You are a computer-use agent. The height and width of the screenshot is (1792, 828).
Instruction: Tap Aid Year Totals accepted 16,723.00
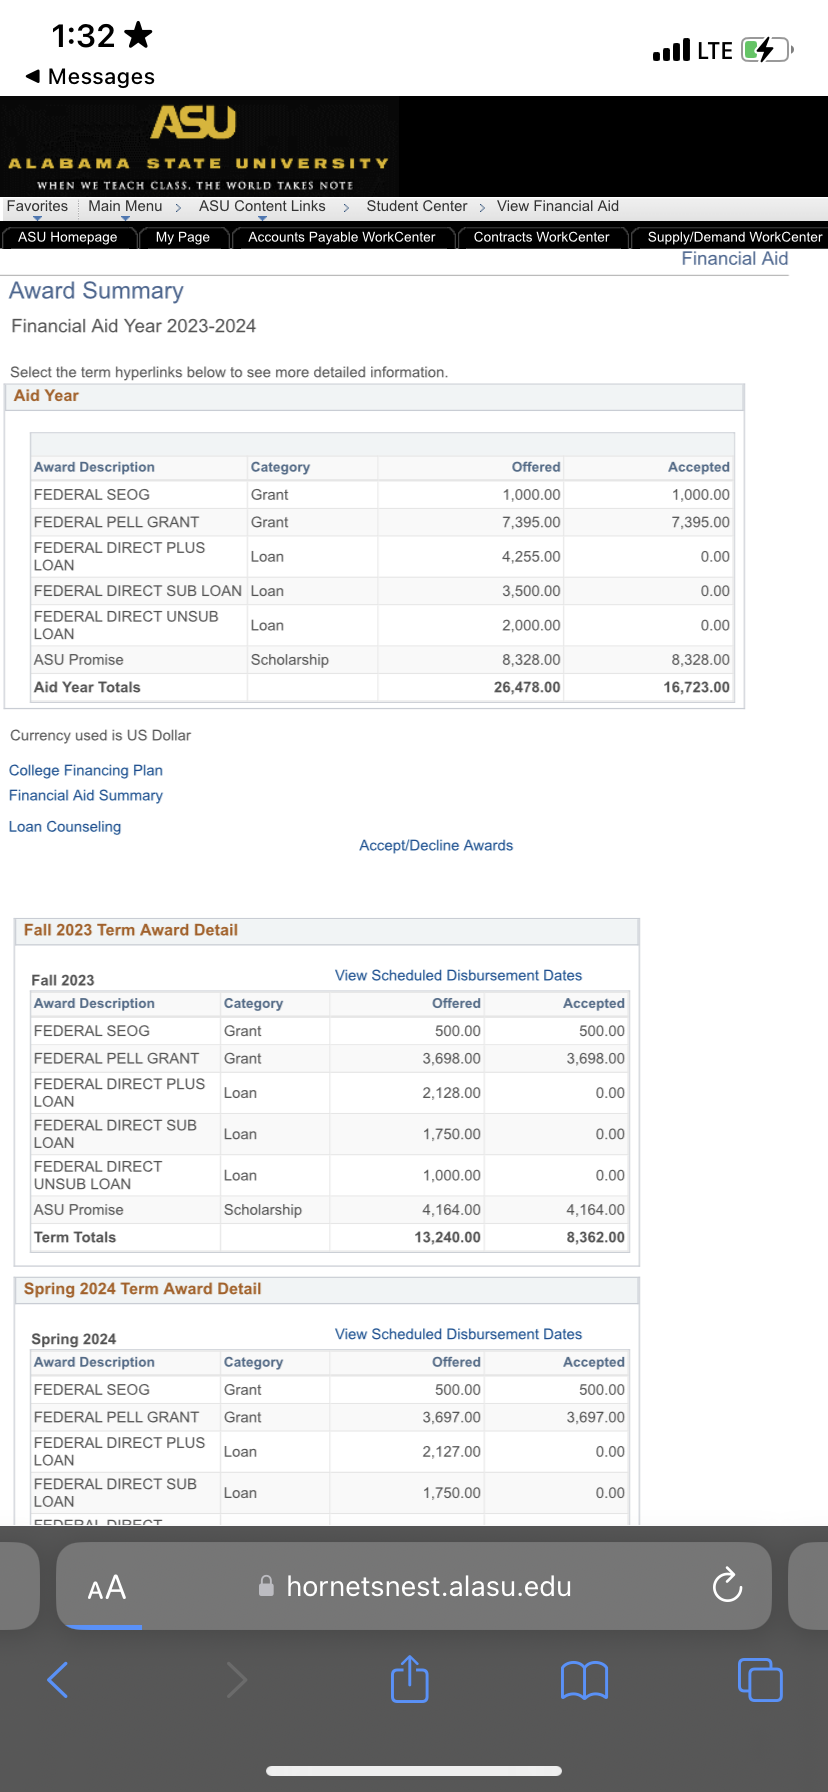(x=697, y=687)
